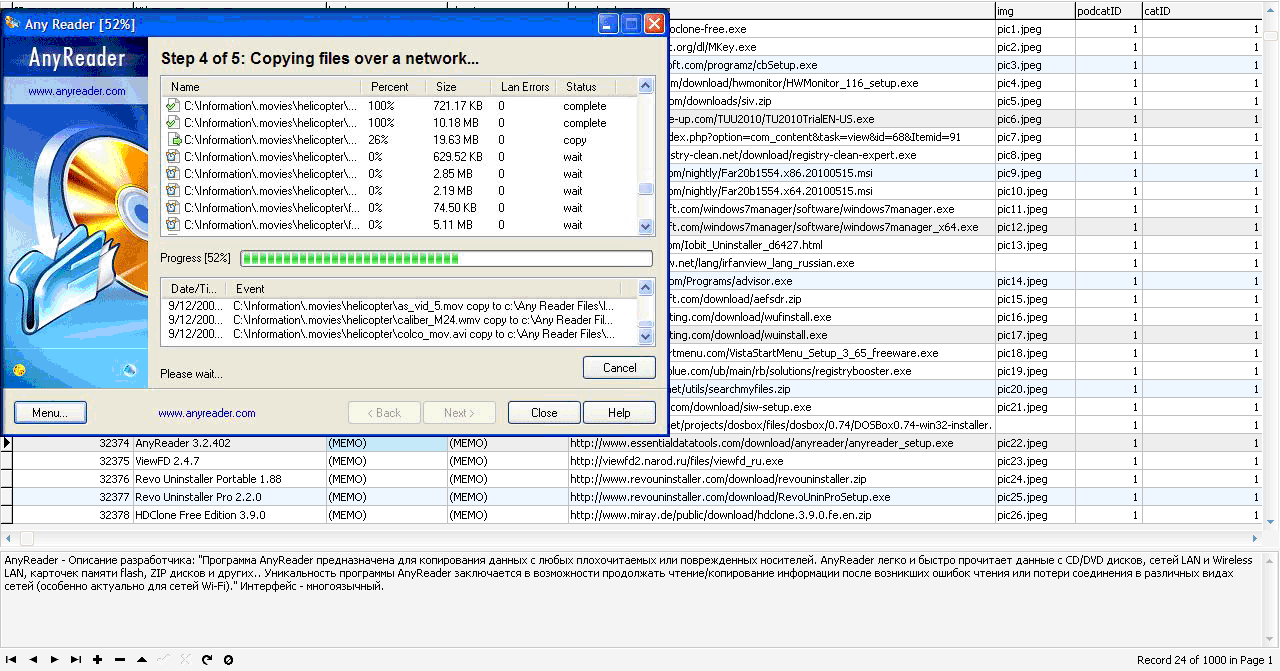Click the file icon with 'copy' status
Viewport: 1280px width, 671px height.
point(173,140)
